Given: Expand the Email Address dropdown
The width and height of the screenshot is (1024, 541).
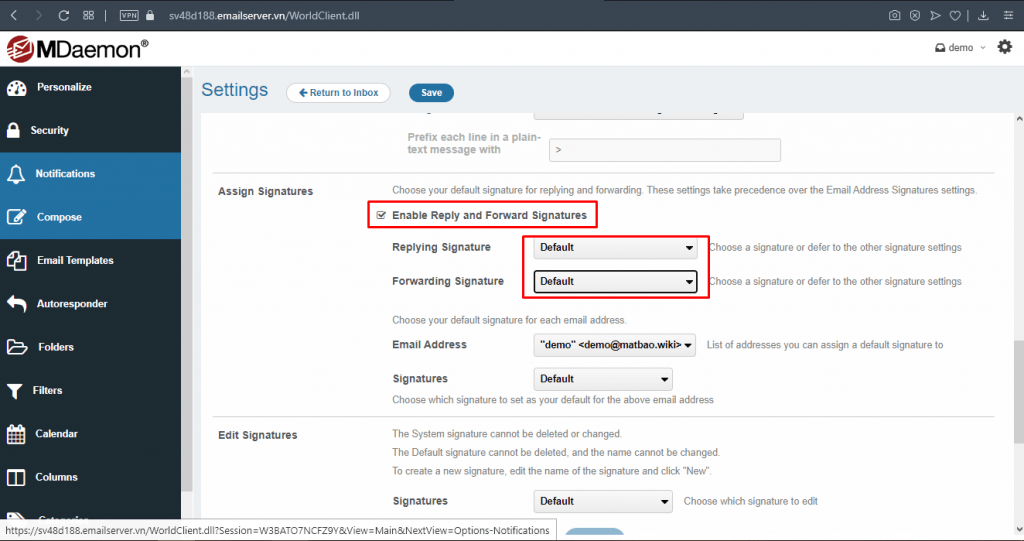Looking at the screenshot, I should click(614, 345).
